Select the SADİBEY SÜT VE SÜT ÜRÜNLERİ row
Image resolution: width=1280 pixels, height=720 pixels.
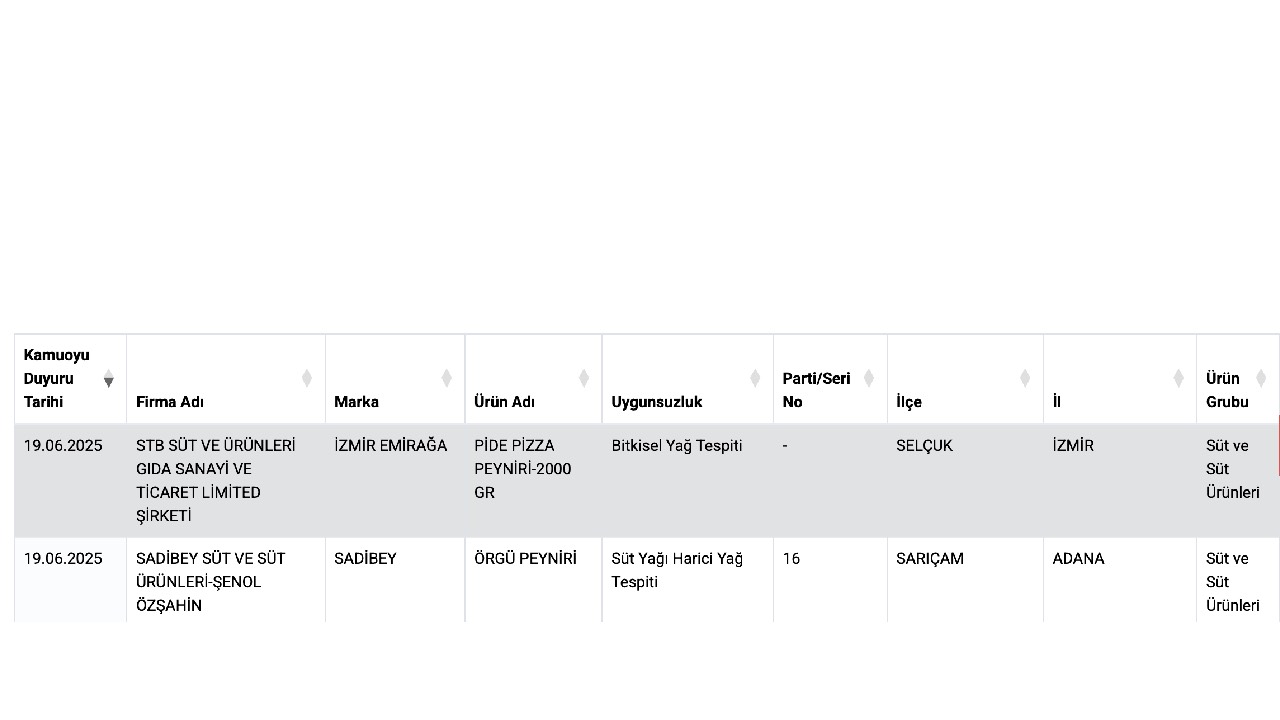pyautogui.click(x=646, y=581)
